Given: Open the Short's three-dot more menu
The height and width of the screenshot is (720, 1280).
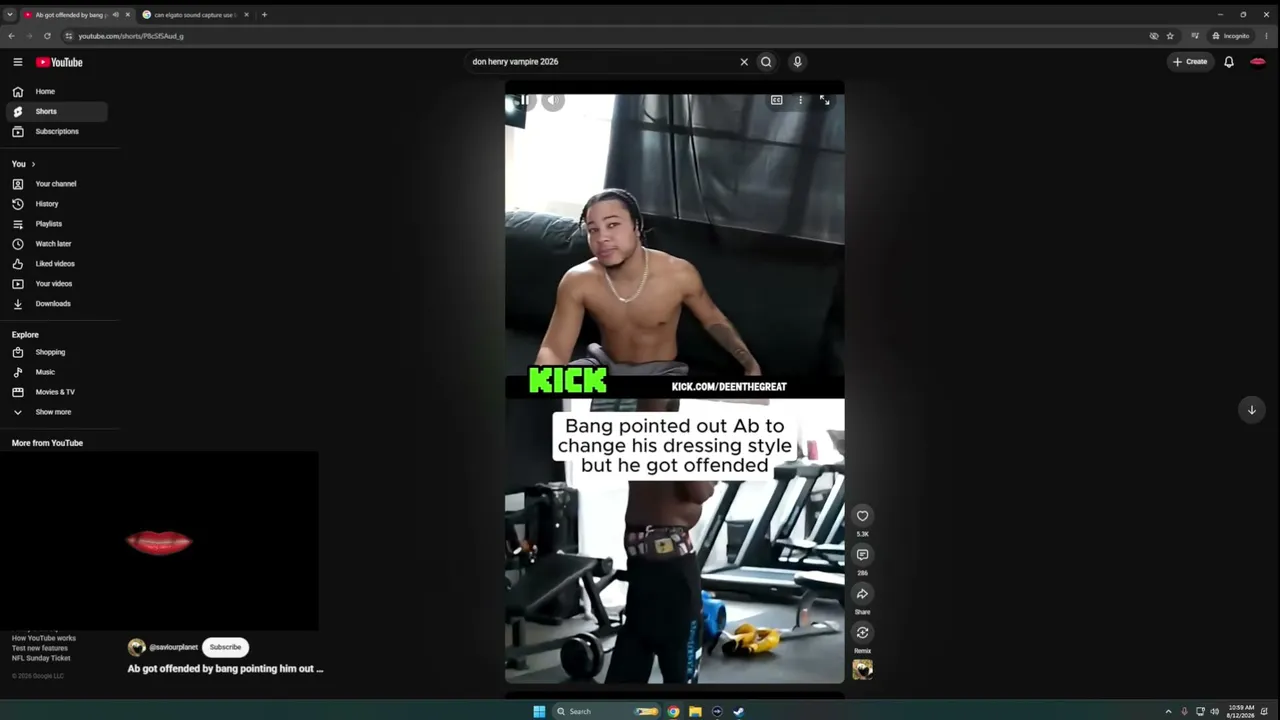Looking at the screenshot, I should point(800,100).
